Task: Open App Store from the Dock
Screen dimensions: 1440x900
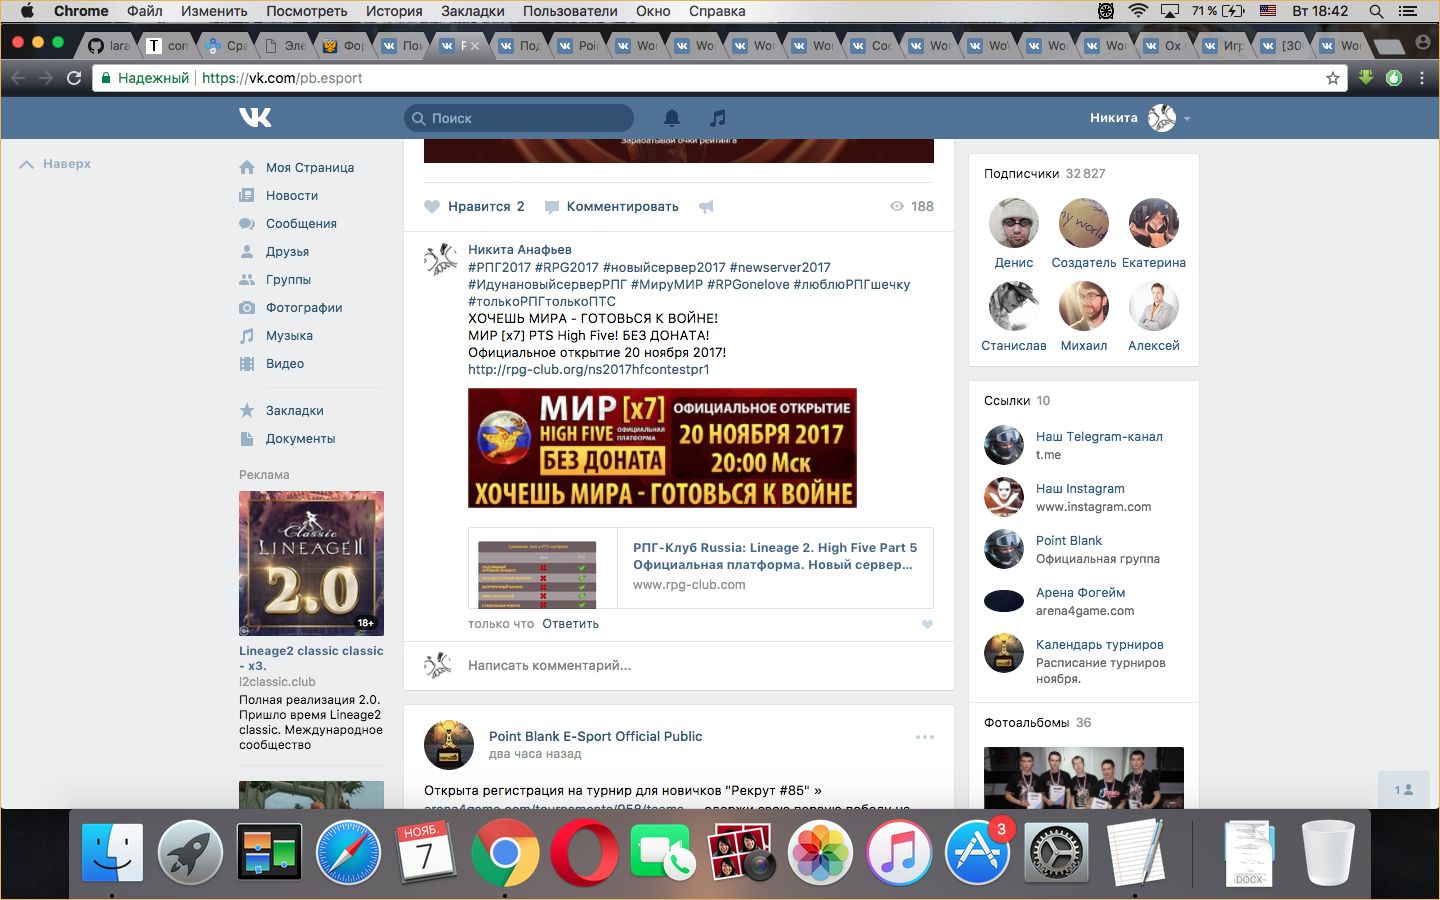Action: [x=977, y=852]
